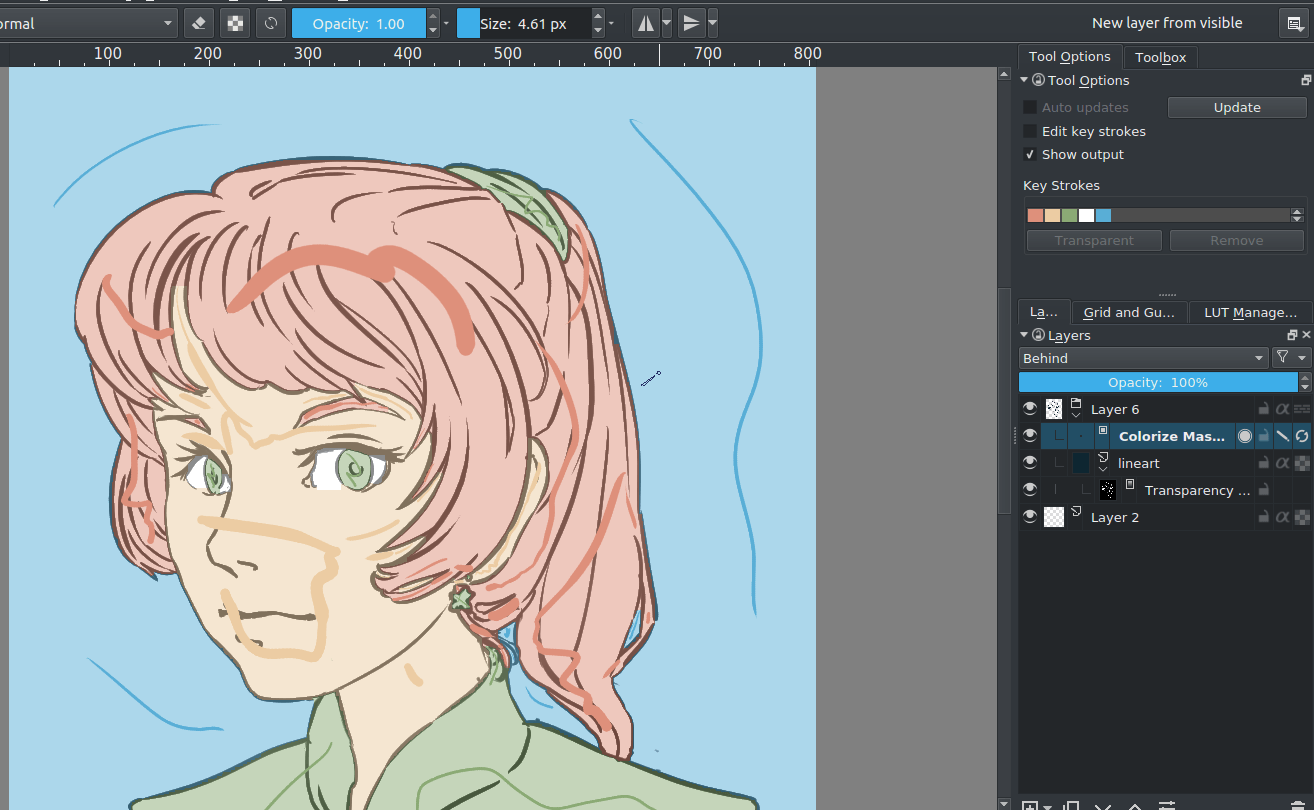Enable preserve alpha in the toolbar
The height and width of the screenshot is (810, 1314).
point(235,22)
